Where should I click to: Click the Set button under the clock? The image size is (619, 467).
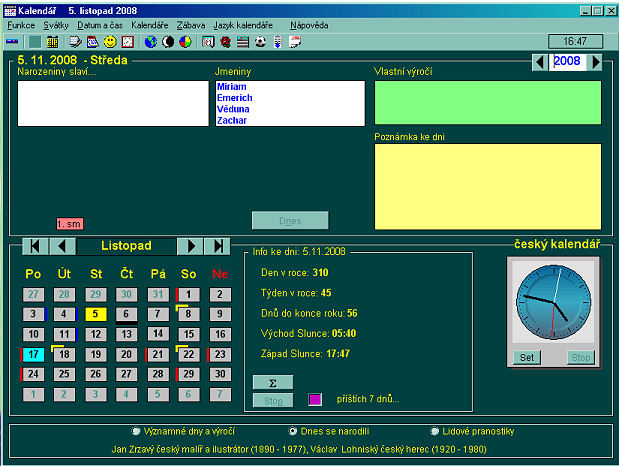pyautogui.click(x=527, y=357)
